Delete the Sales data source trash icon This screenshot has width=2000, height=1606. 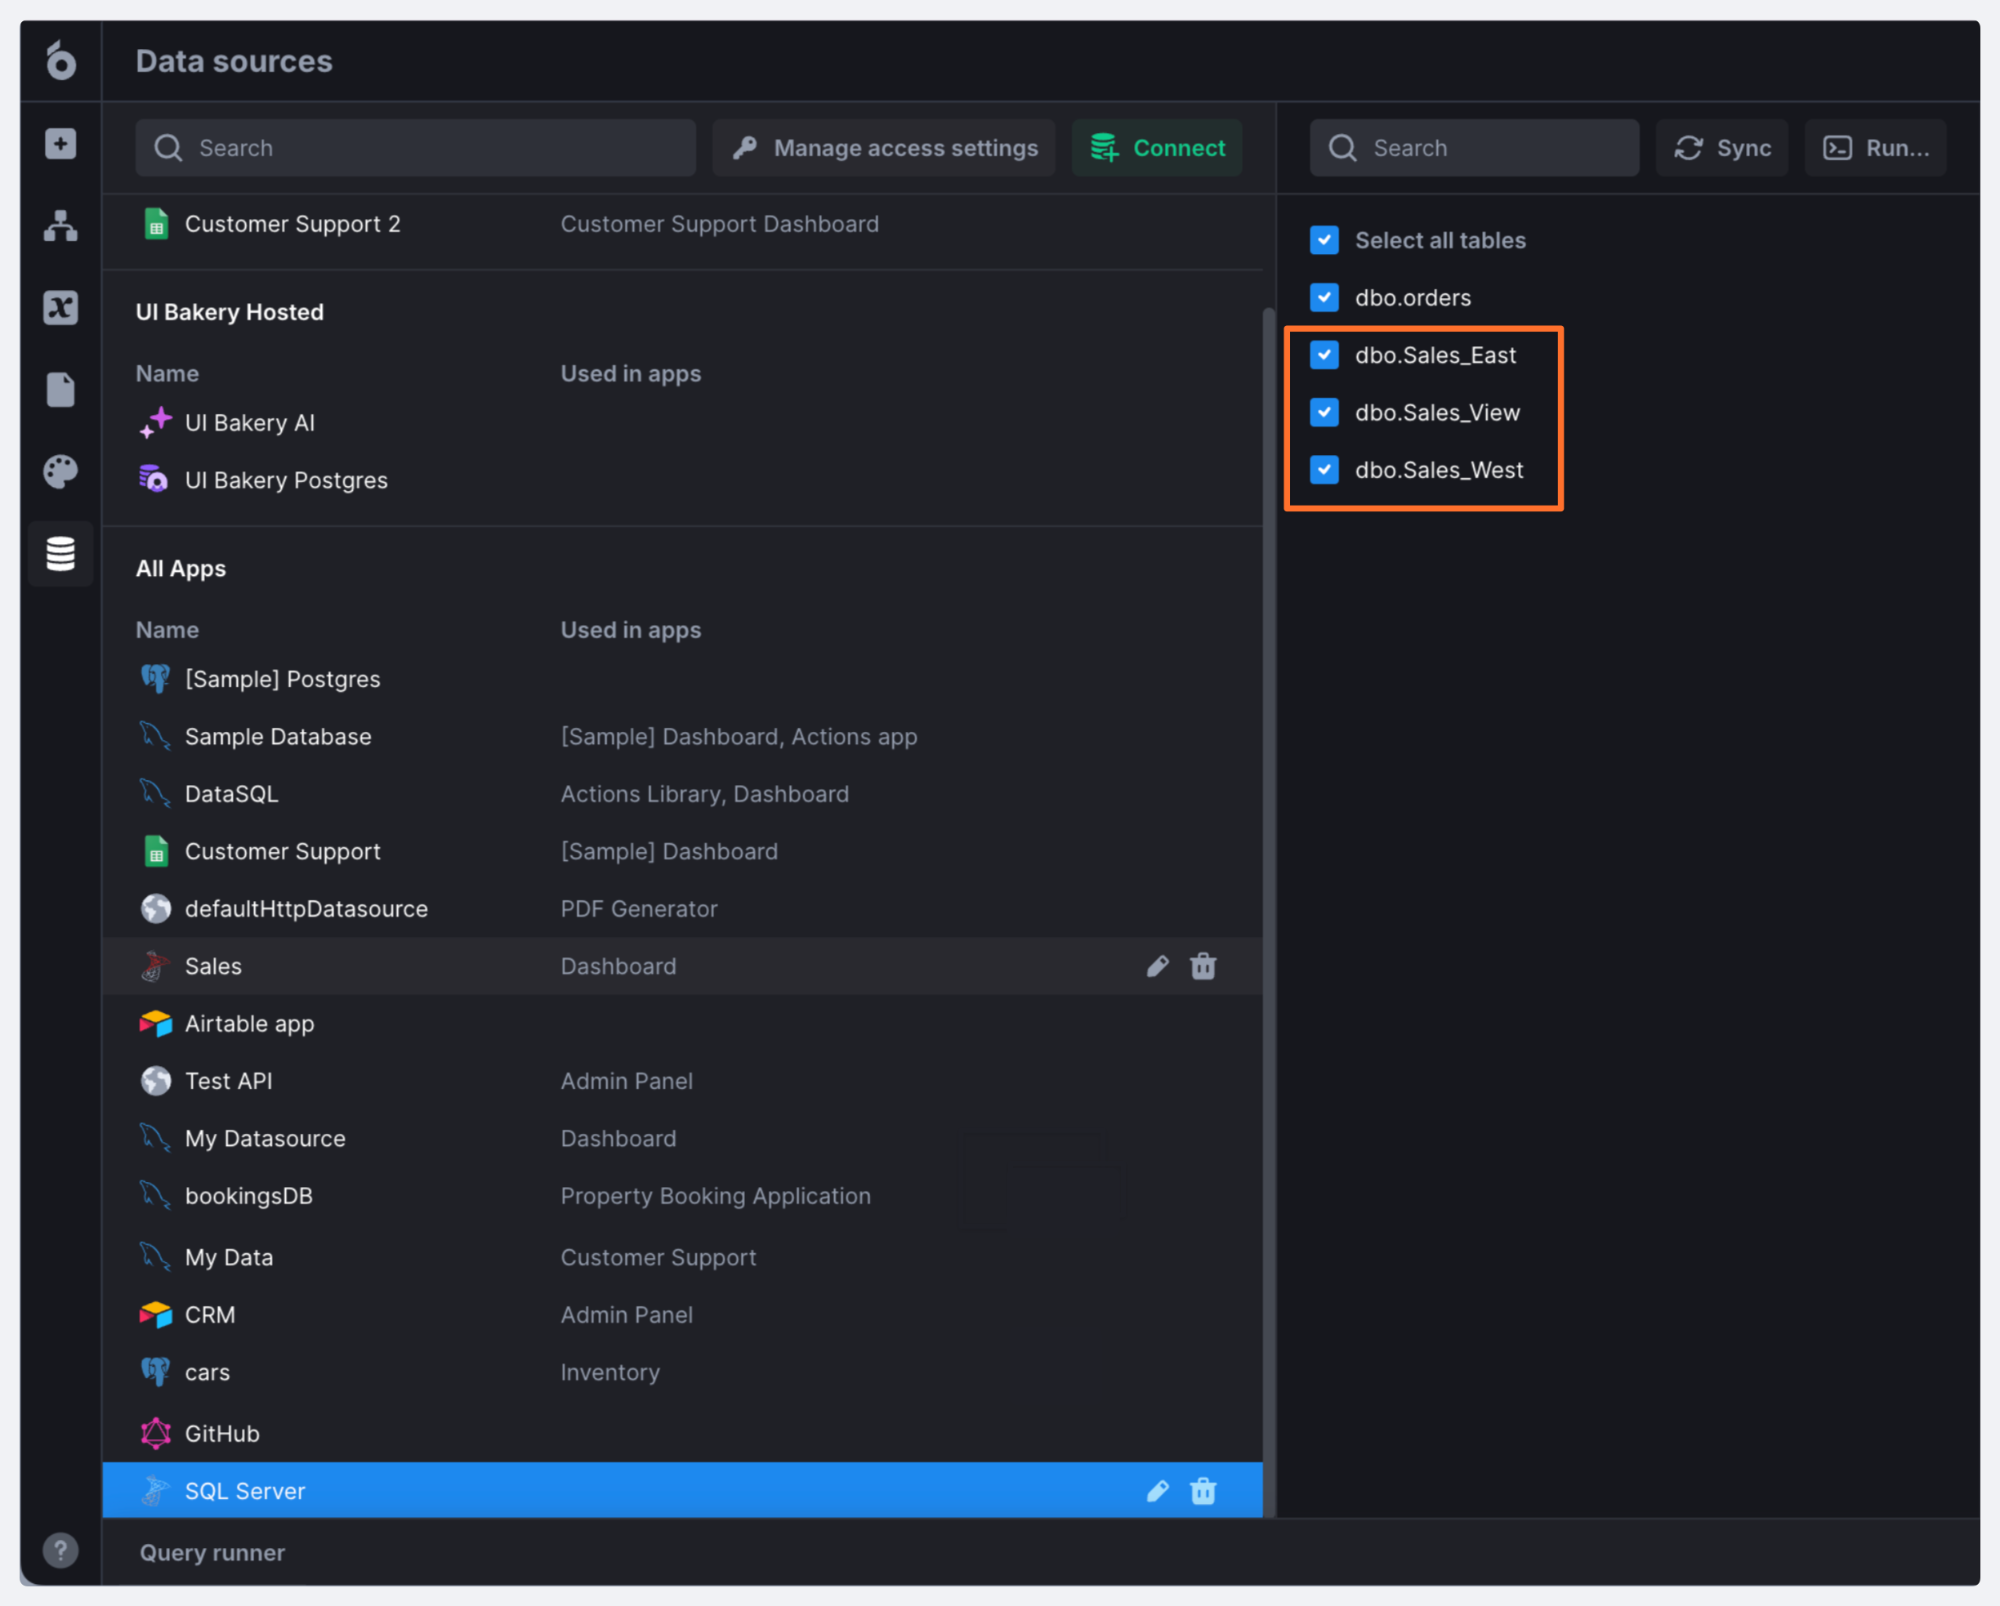pos(1203,966)
